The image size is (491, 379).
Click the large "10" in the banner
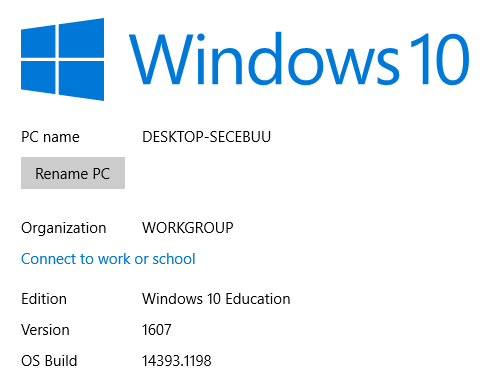(440, 59)
